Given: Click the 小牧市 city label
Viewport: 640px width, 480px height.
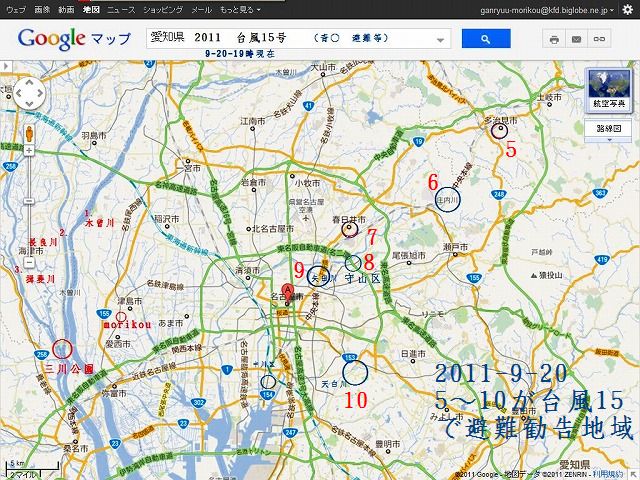Looking at the screenshot, I should [x=307, y=183].
